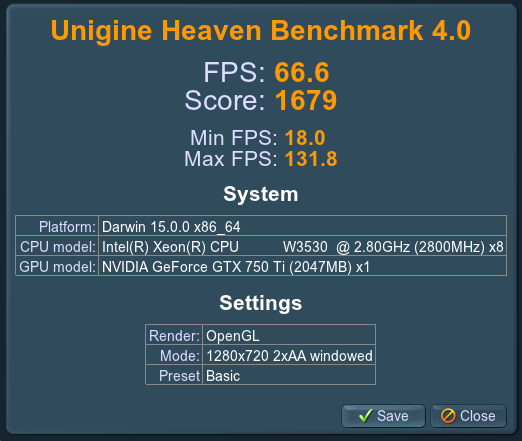The image size is (522, 441).
Task: Click the System section heading
Action: (x=261, y=194)
